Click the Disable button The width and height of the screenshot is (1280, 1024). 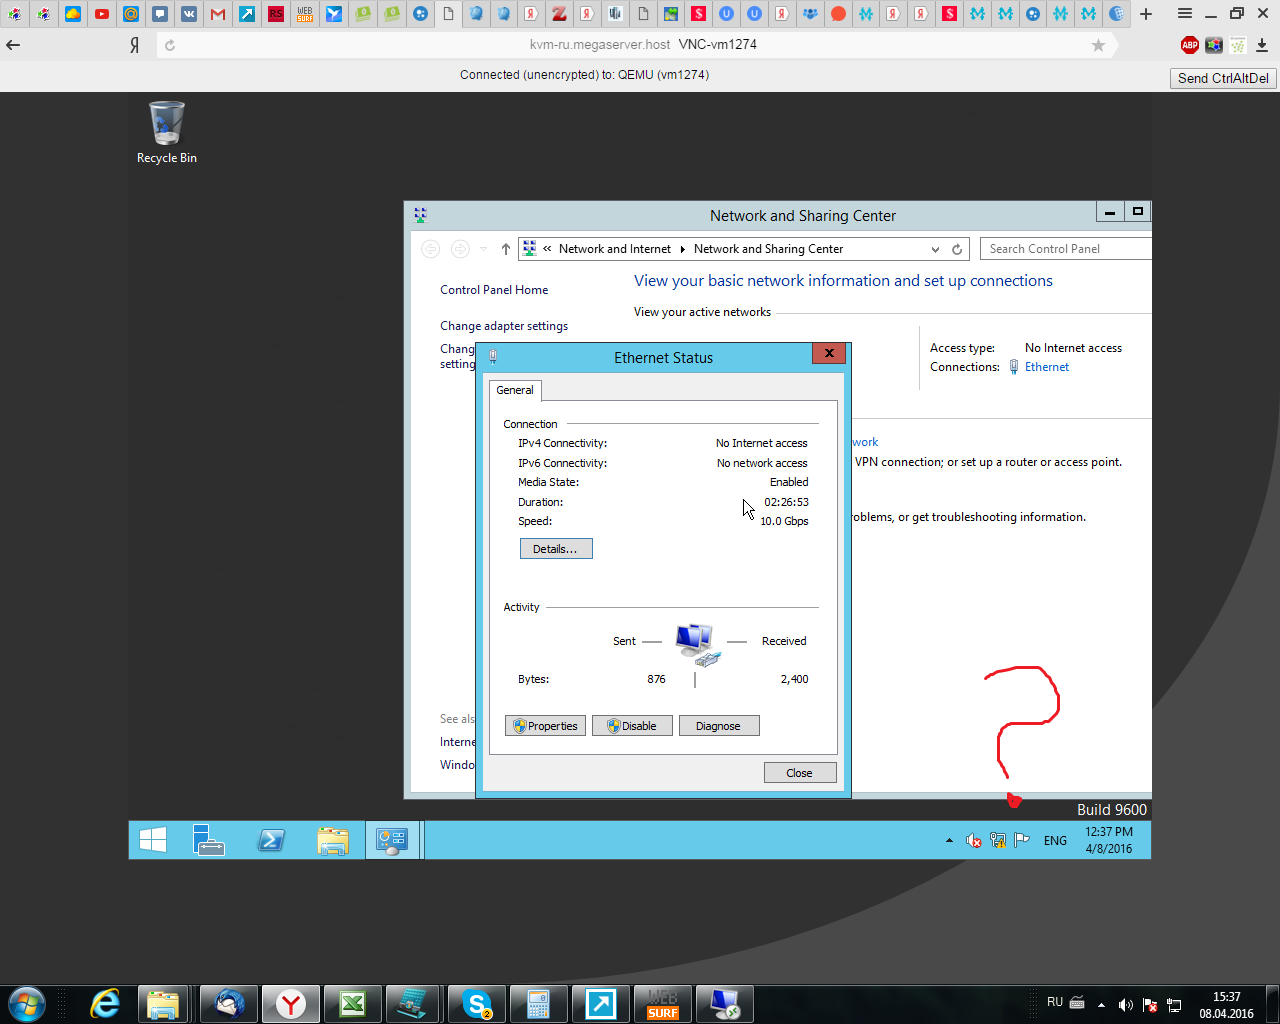point(632,726)
